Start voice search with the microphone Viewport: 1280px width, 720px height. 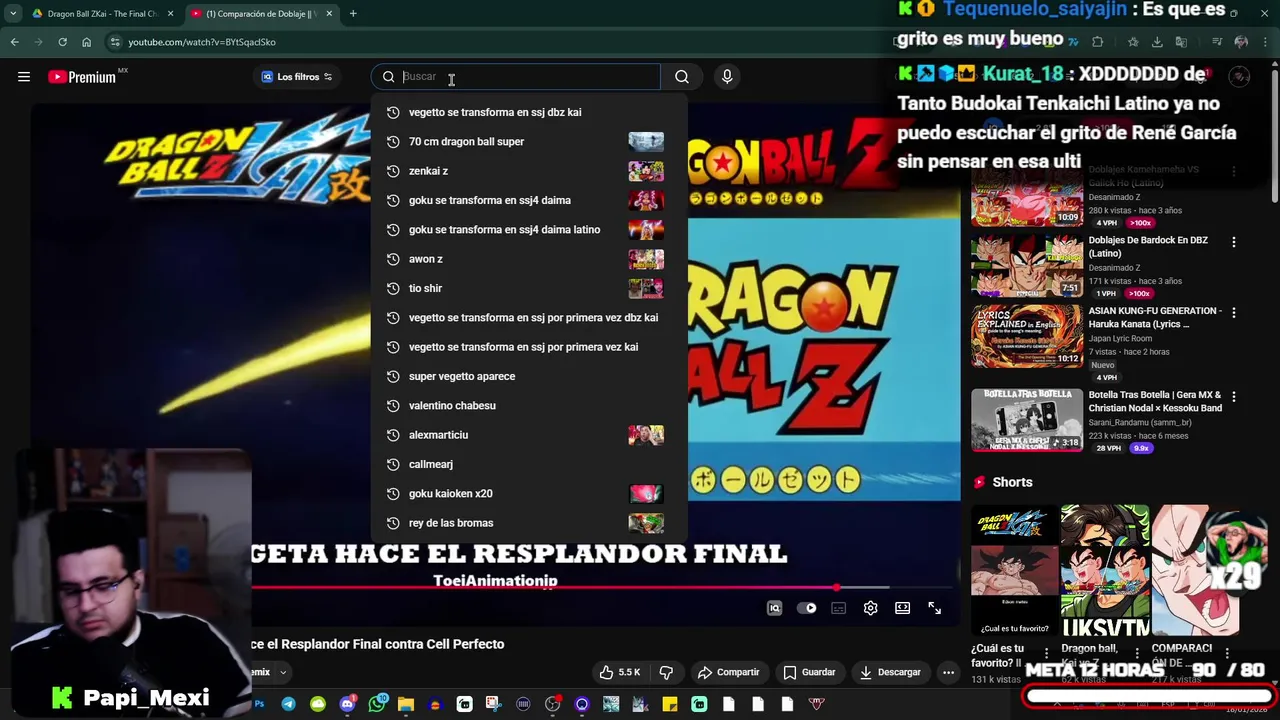coord(727,77)
